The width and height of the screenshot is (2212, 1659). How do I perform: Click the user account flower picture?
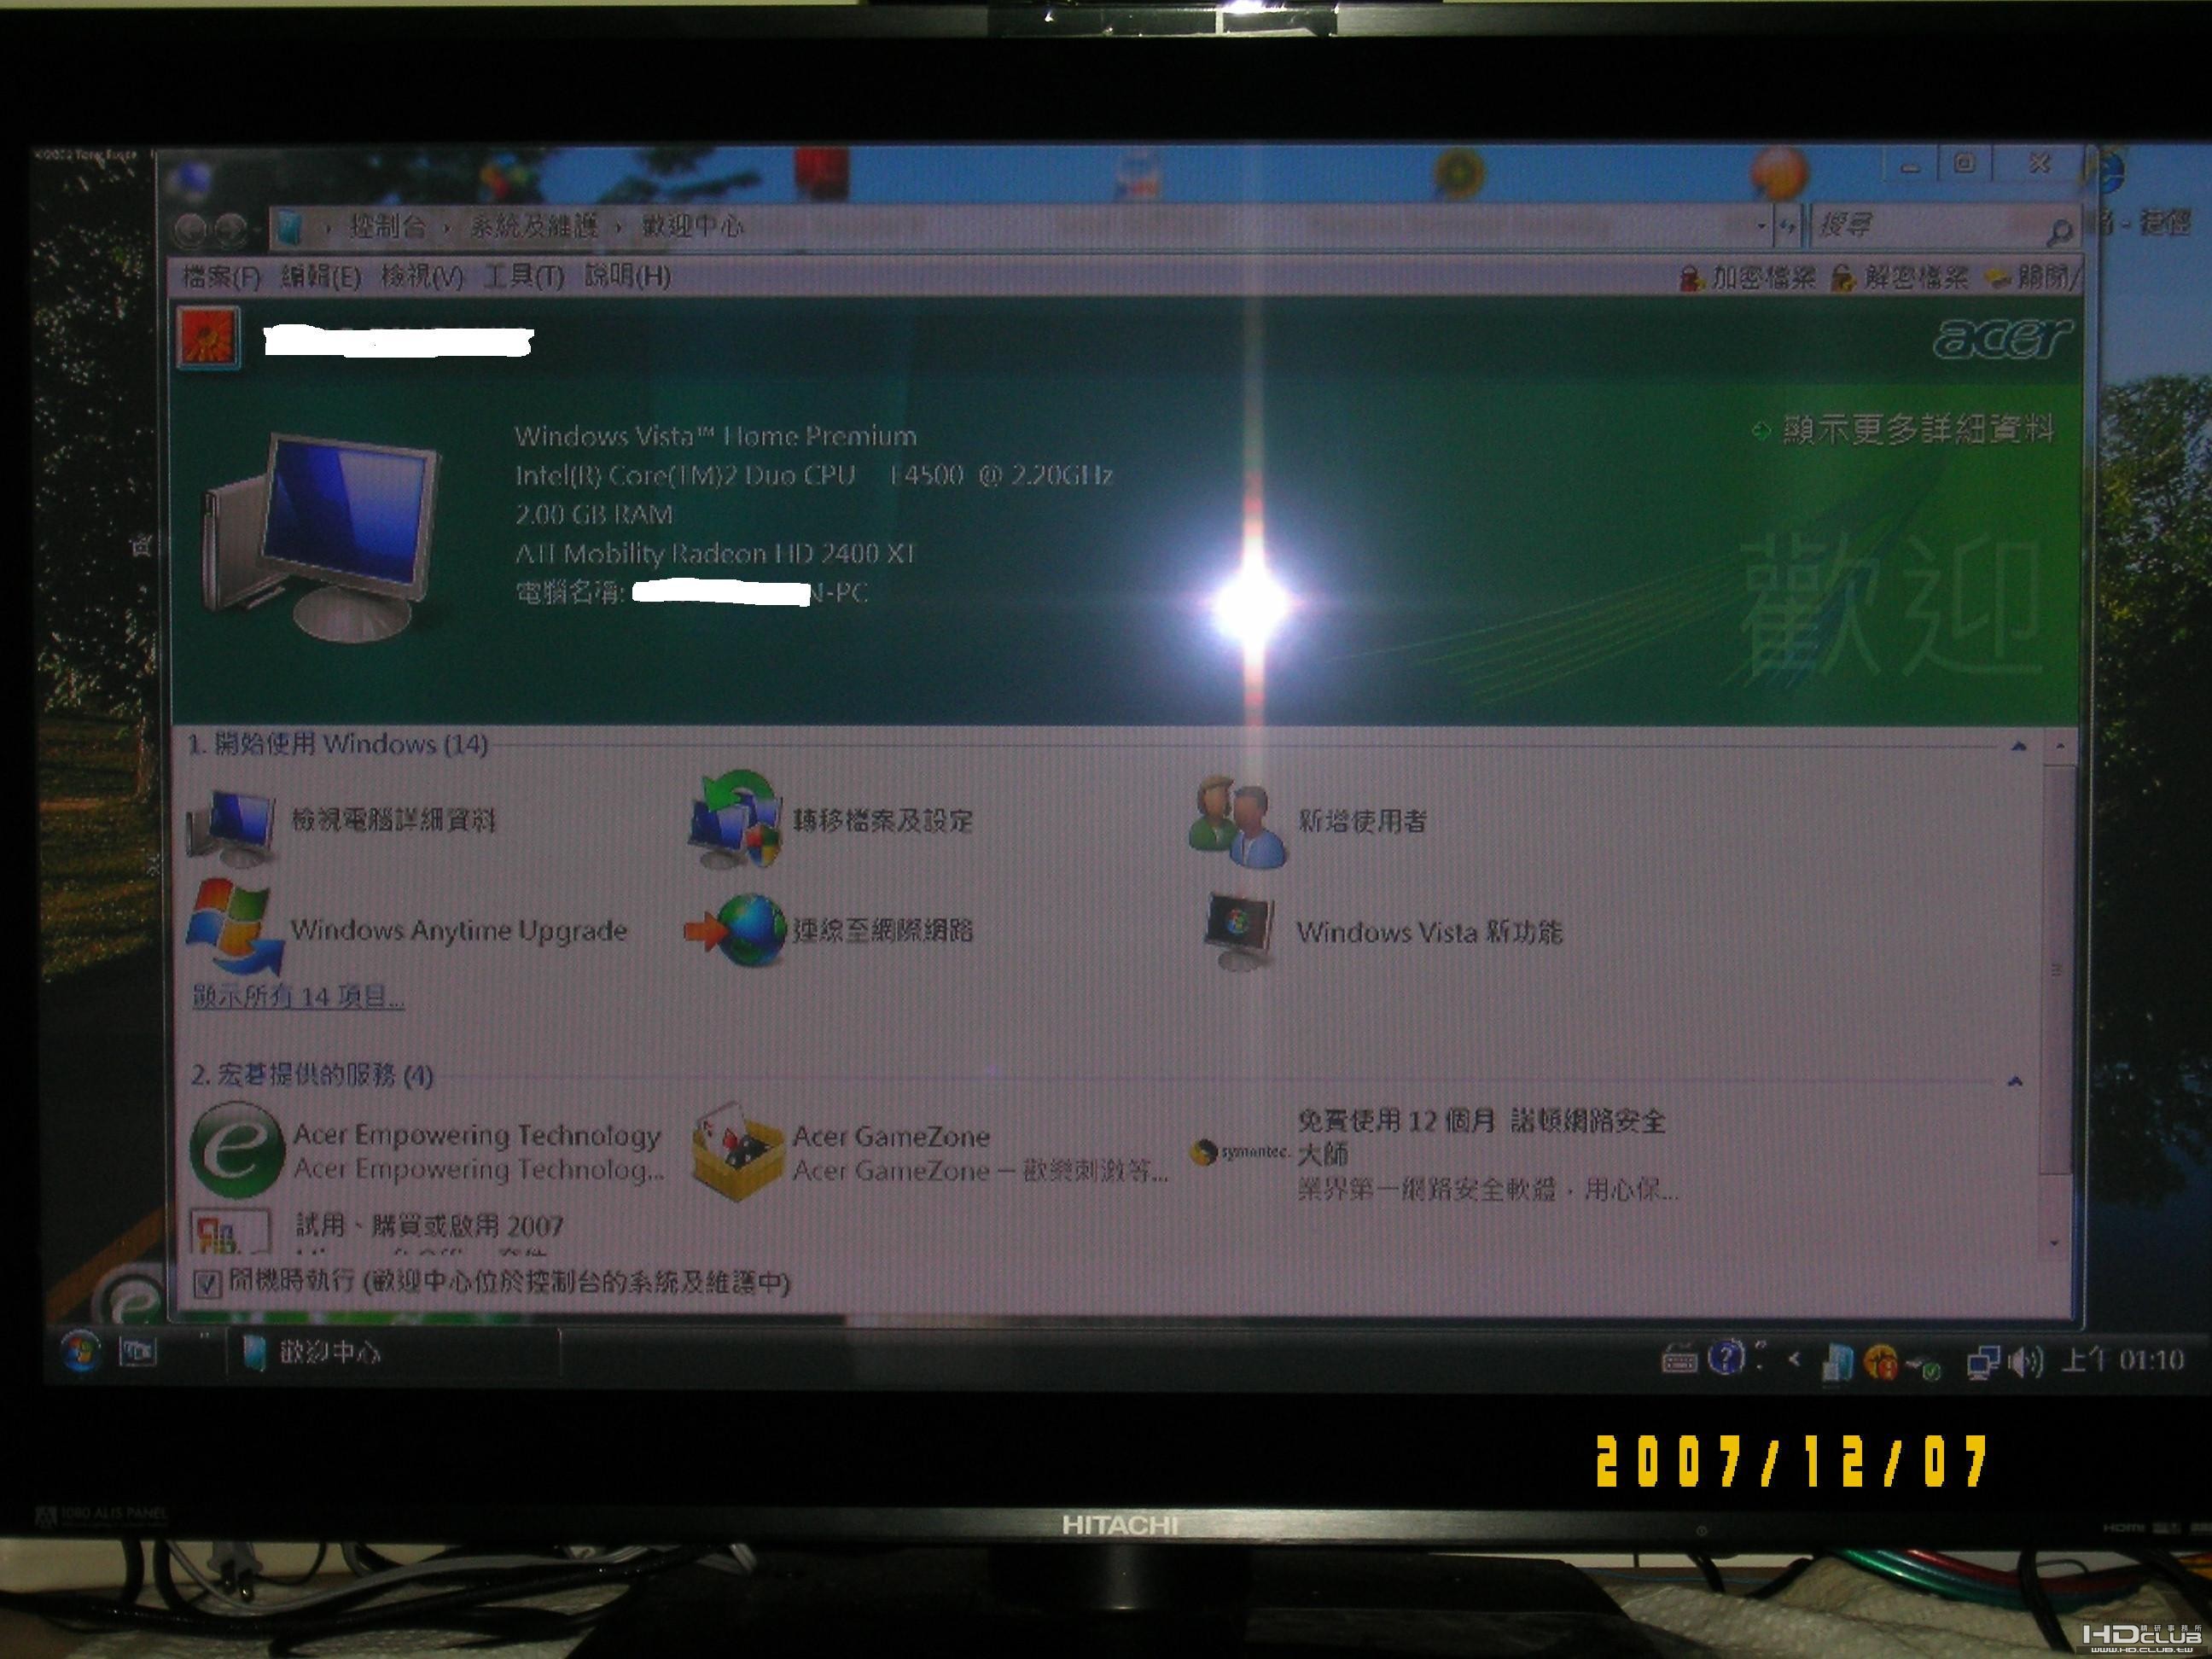[x=209, y=337]
